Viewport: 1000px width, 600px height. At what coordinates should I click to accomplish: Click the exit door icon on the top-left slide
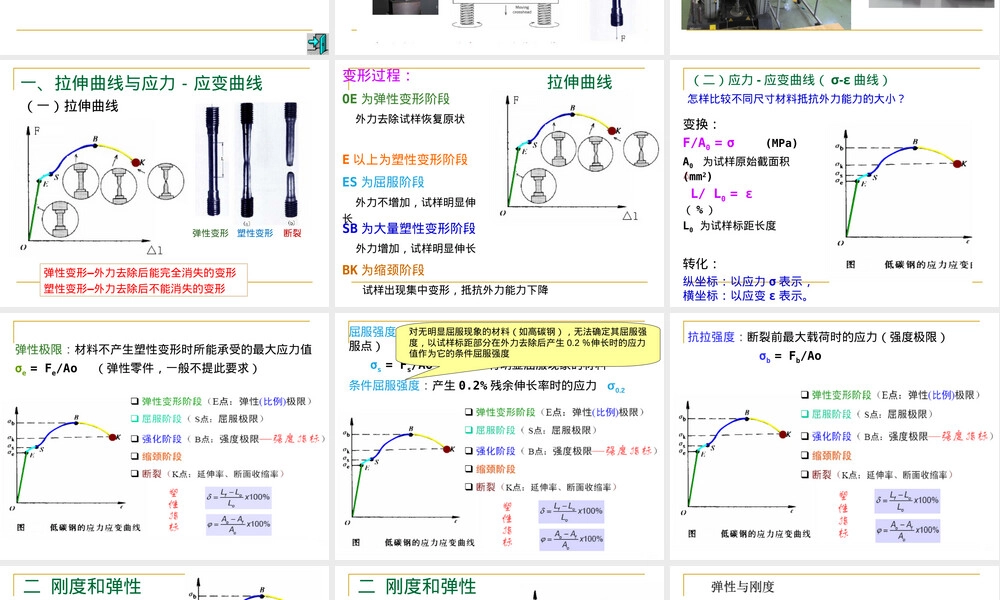point(318,43)
